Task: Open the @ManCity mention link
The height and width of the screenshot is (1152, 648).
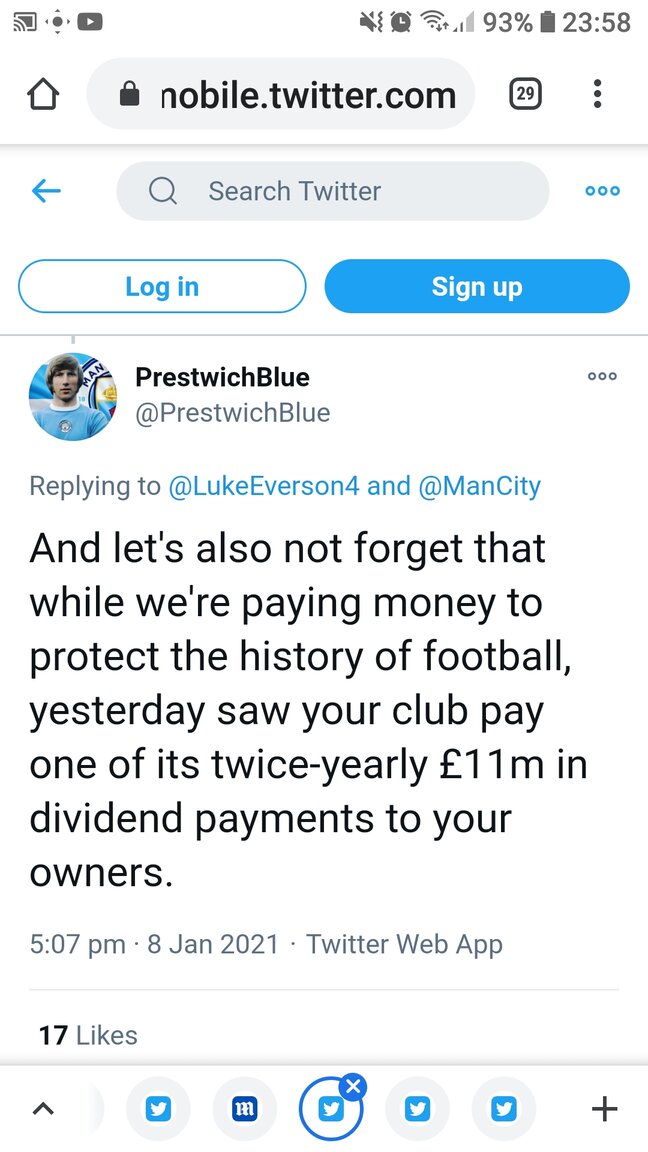Action: 479,486
